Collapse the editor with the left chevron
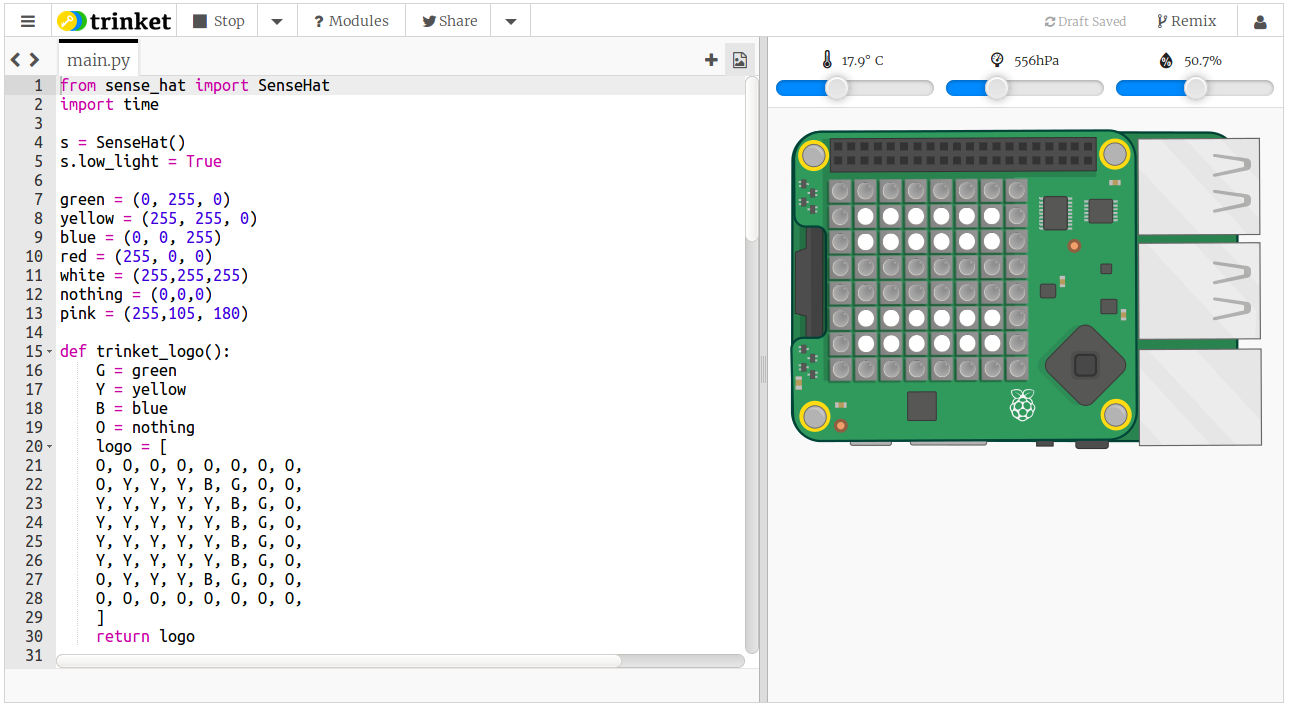This screenshot has height=708, width=1289. [x=15, y=59]
